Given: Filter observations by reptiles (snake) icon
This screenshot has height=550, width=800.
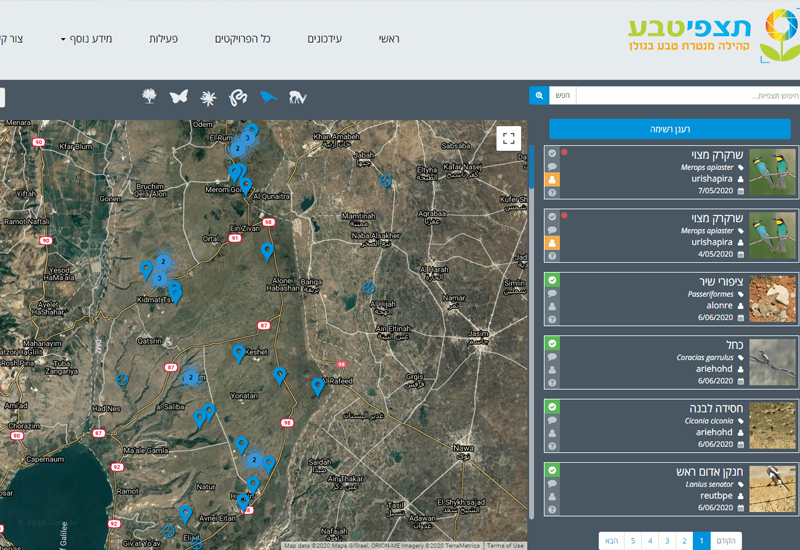Looking at the screenshot, I should click(x=238, y=96).
